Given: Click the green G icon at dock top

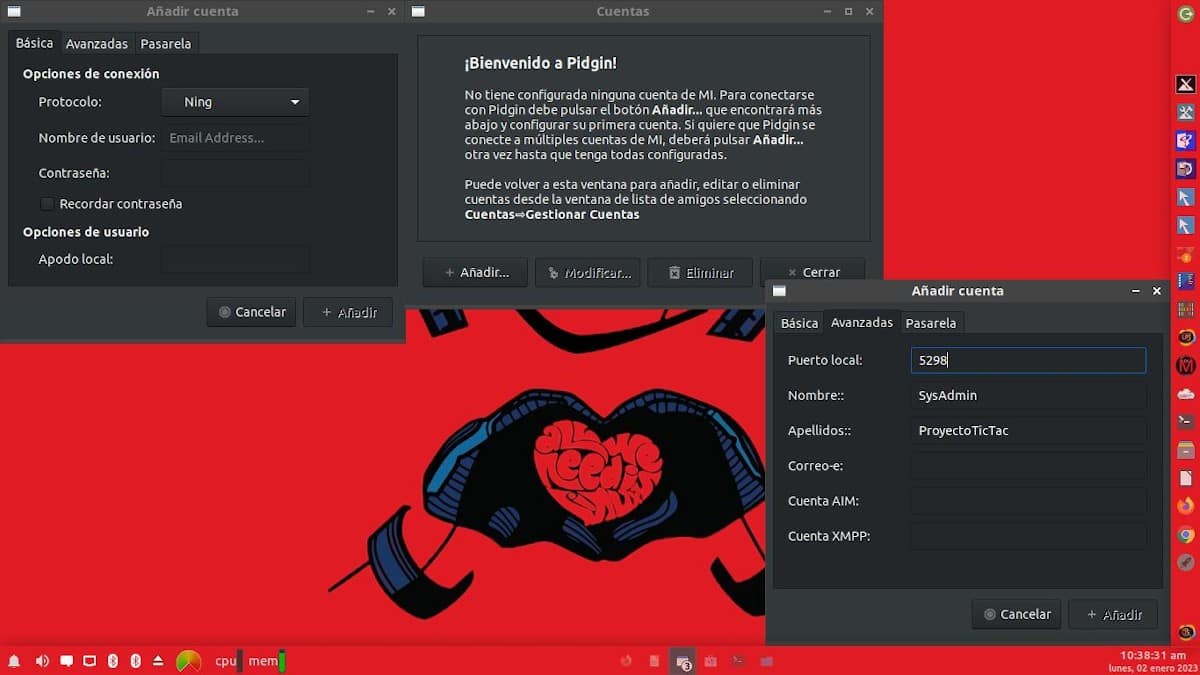Looking at the screenshot, I should click(1186, 14).
